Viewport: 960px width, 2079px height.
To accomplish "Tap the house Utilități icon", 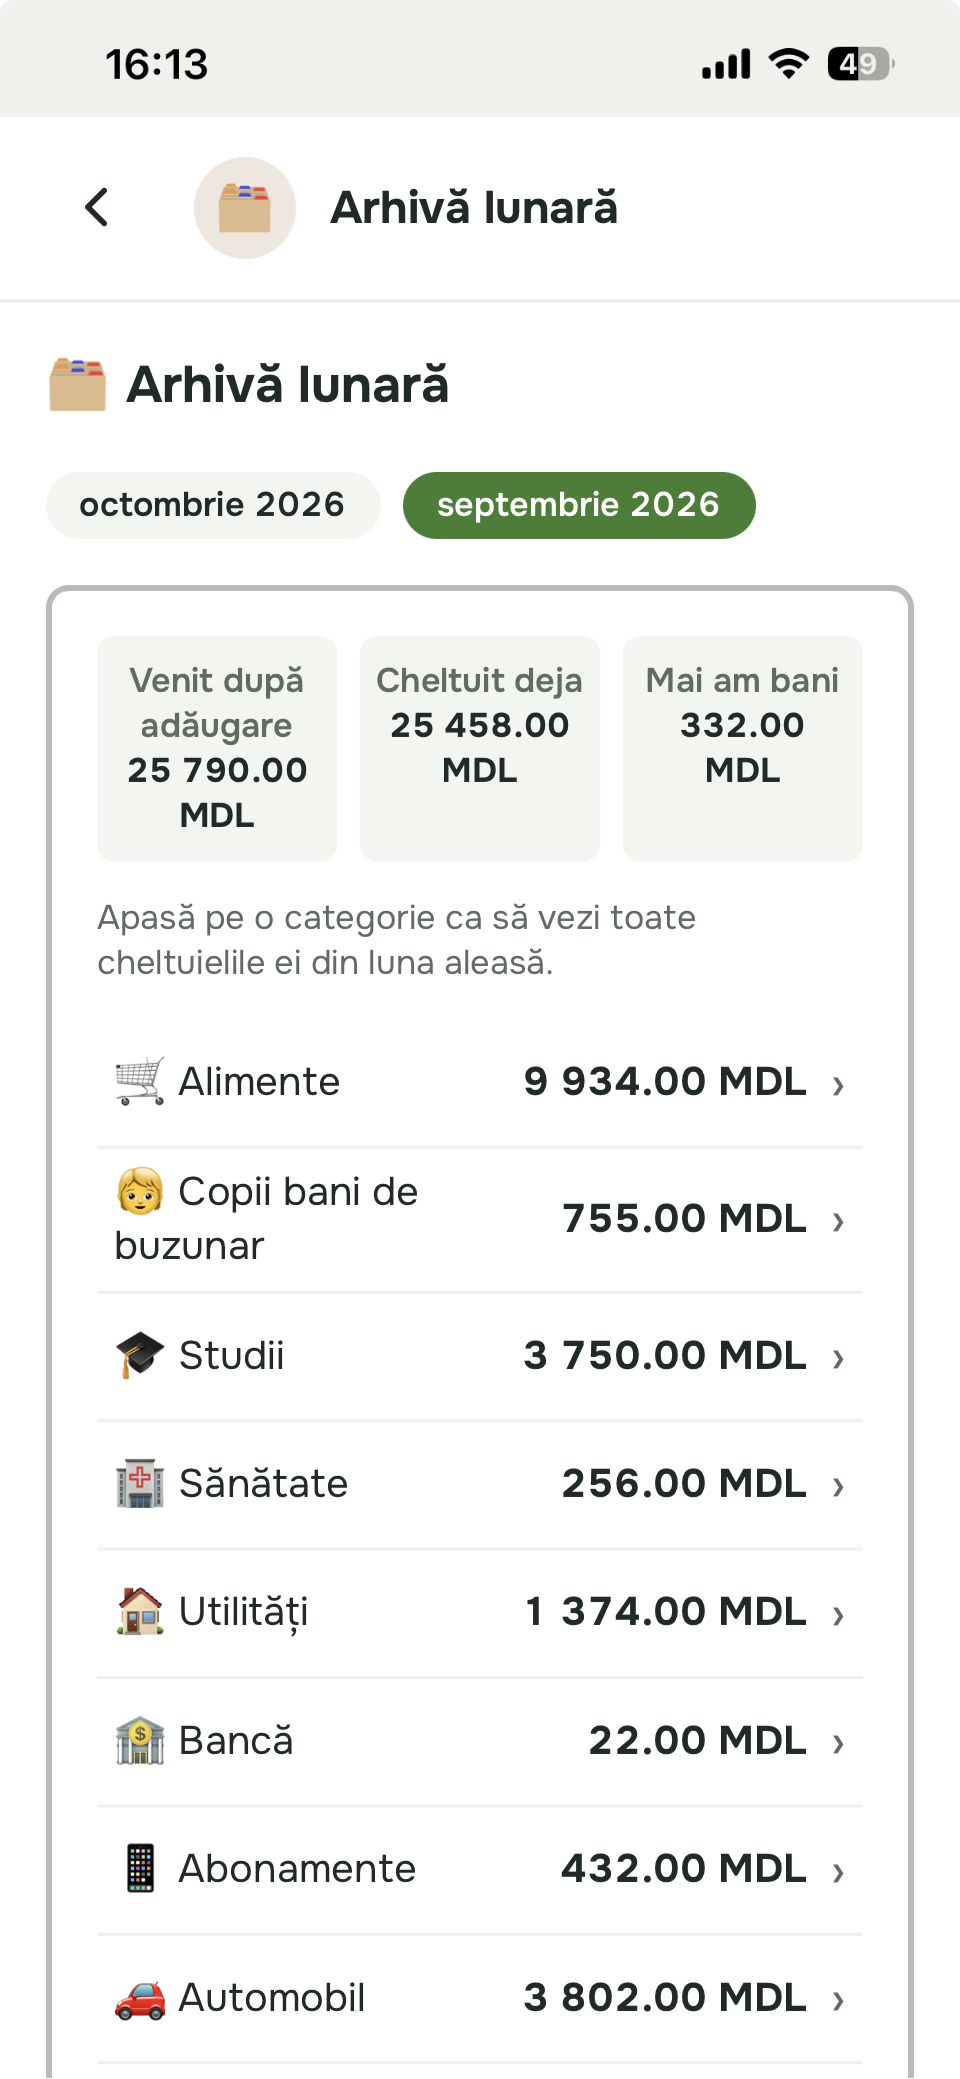I will pos(140,1611).
